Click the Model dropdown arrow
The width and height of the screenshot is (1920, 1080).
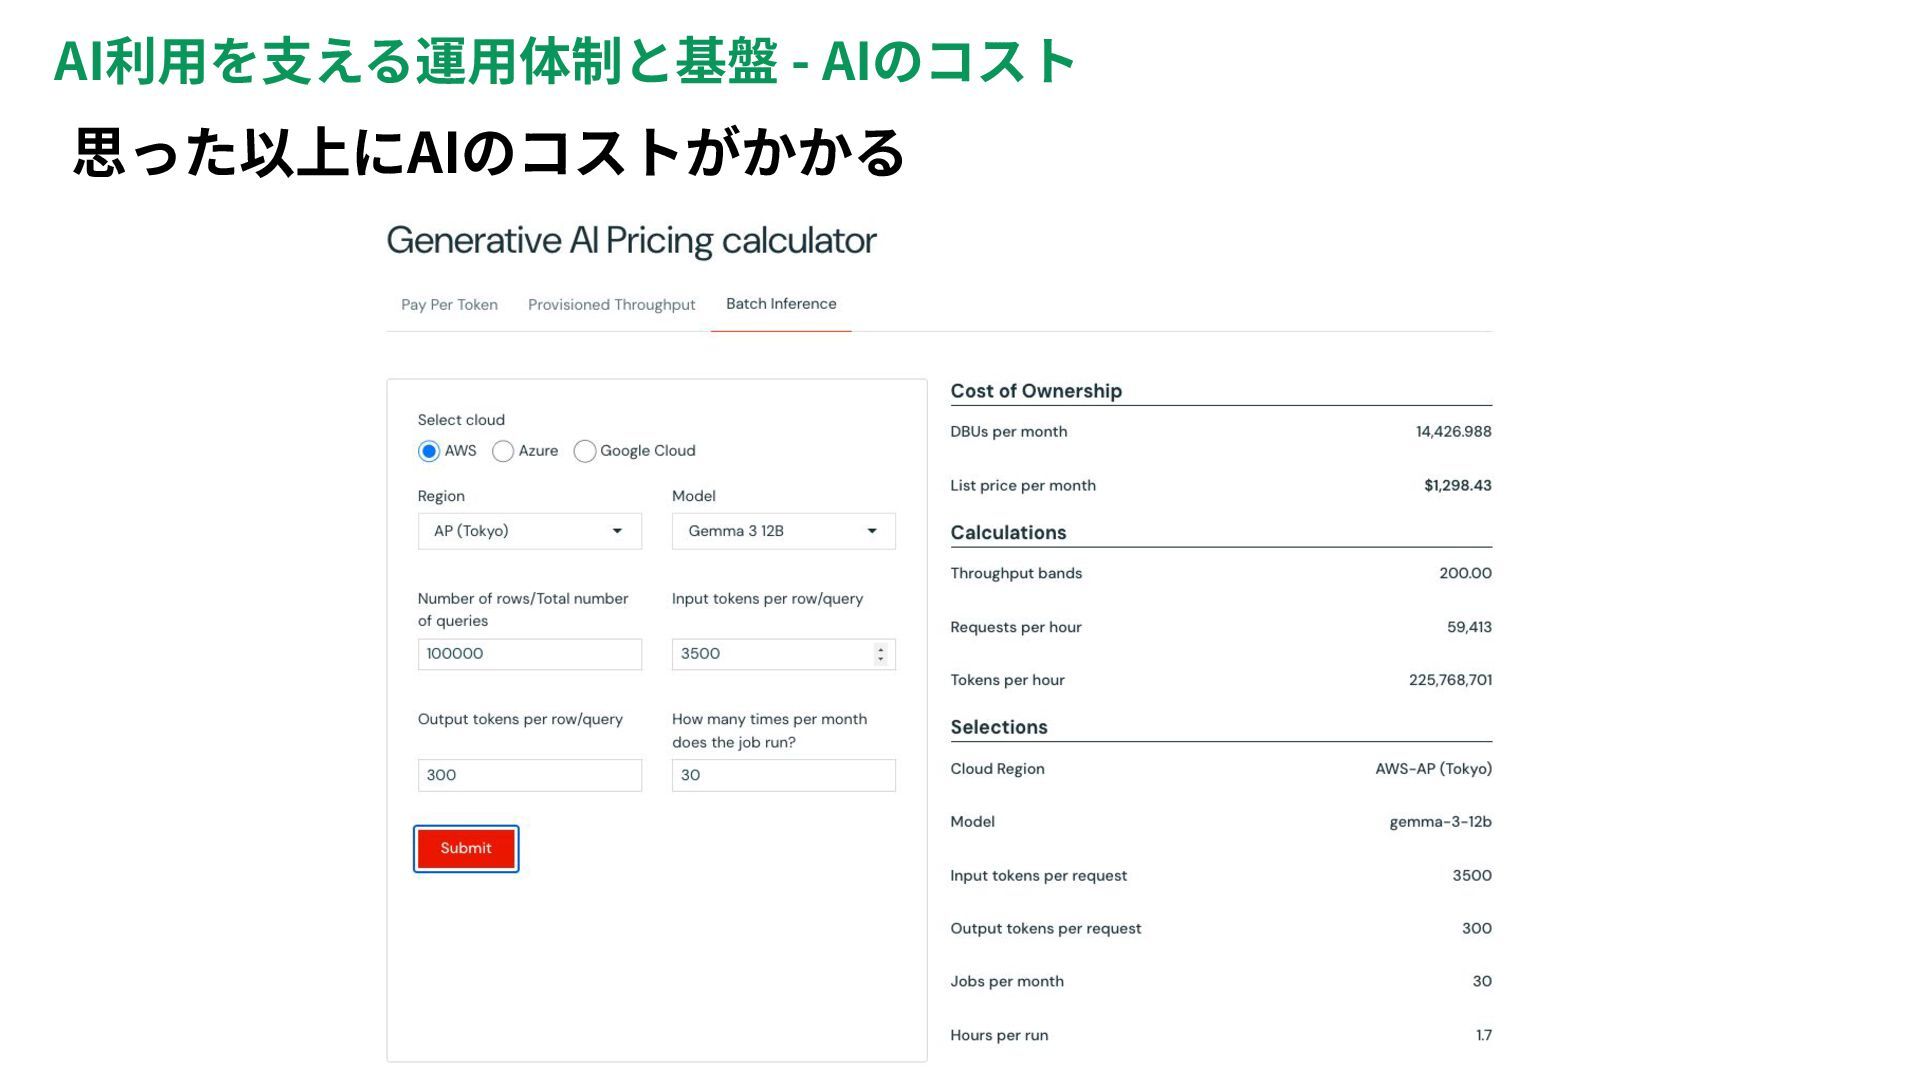(x=872, y=531)
